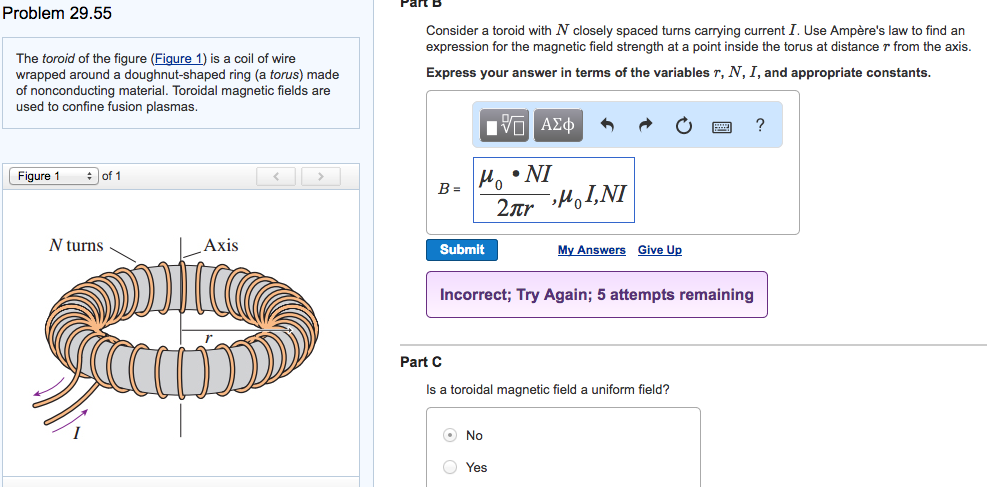Go to previous figure with the left chevron
Screen dimensions: 1000x487
click(277, 177)
